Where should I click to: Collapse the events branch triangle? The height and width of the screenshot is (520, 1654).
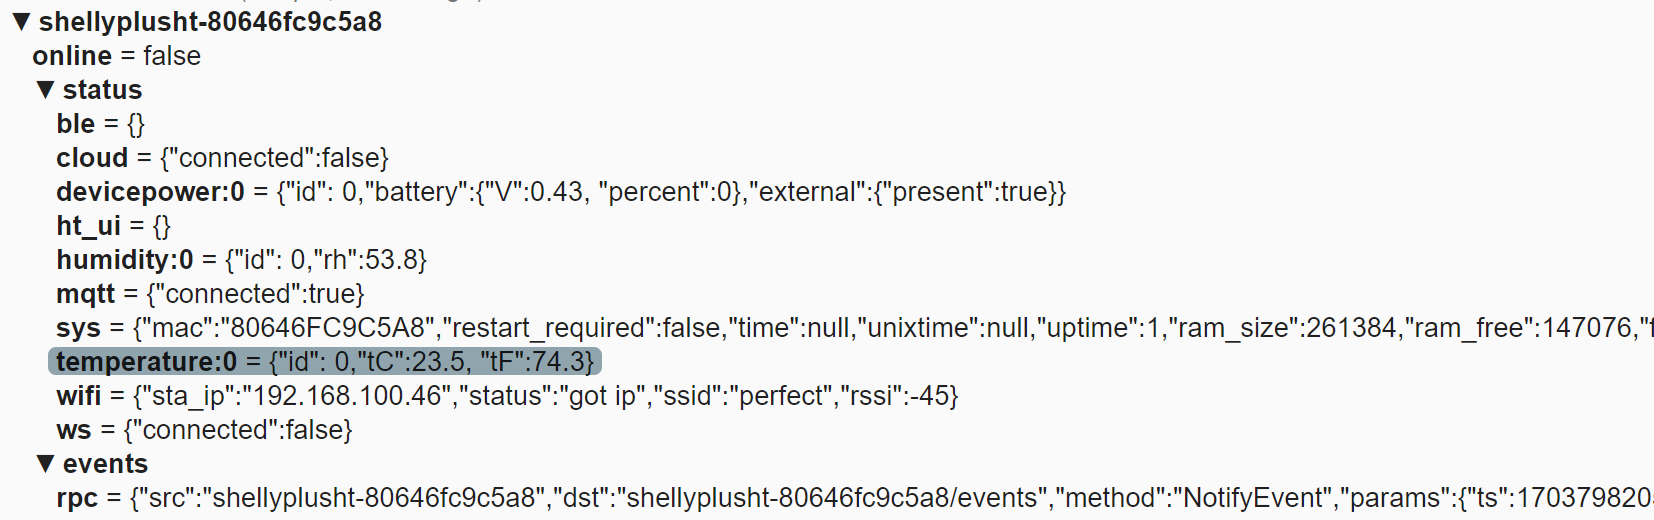[45, 464]
